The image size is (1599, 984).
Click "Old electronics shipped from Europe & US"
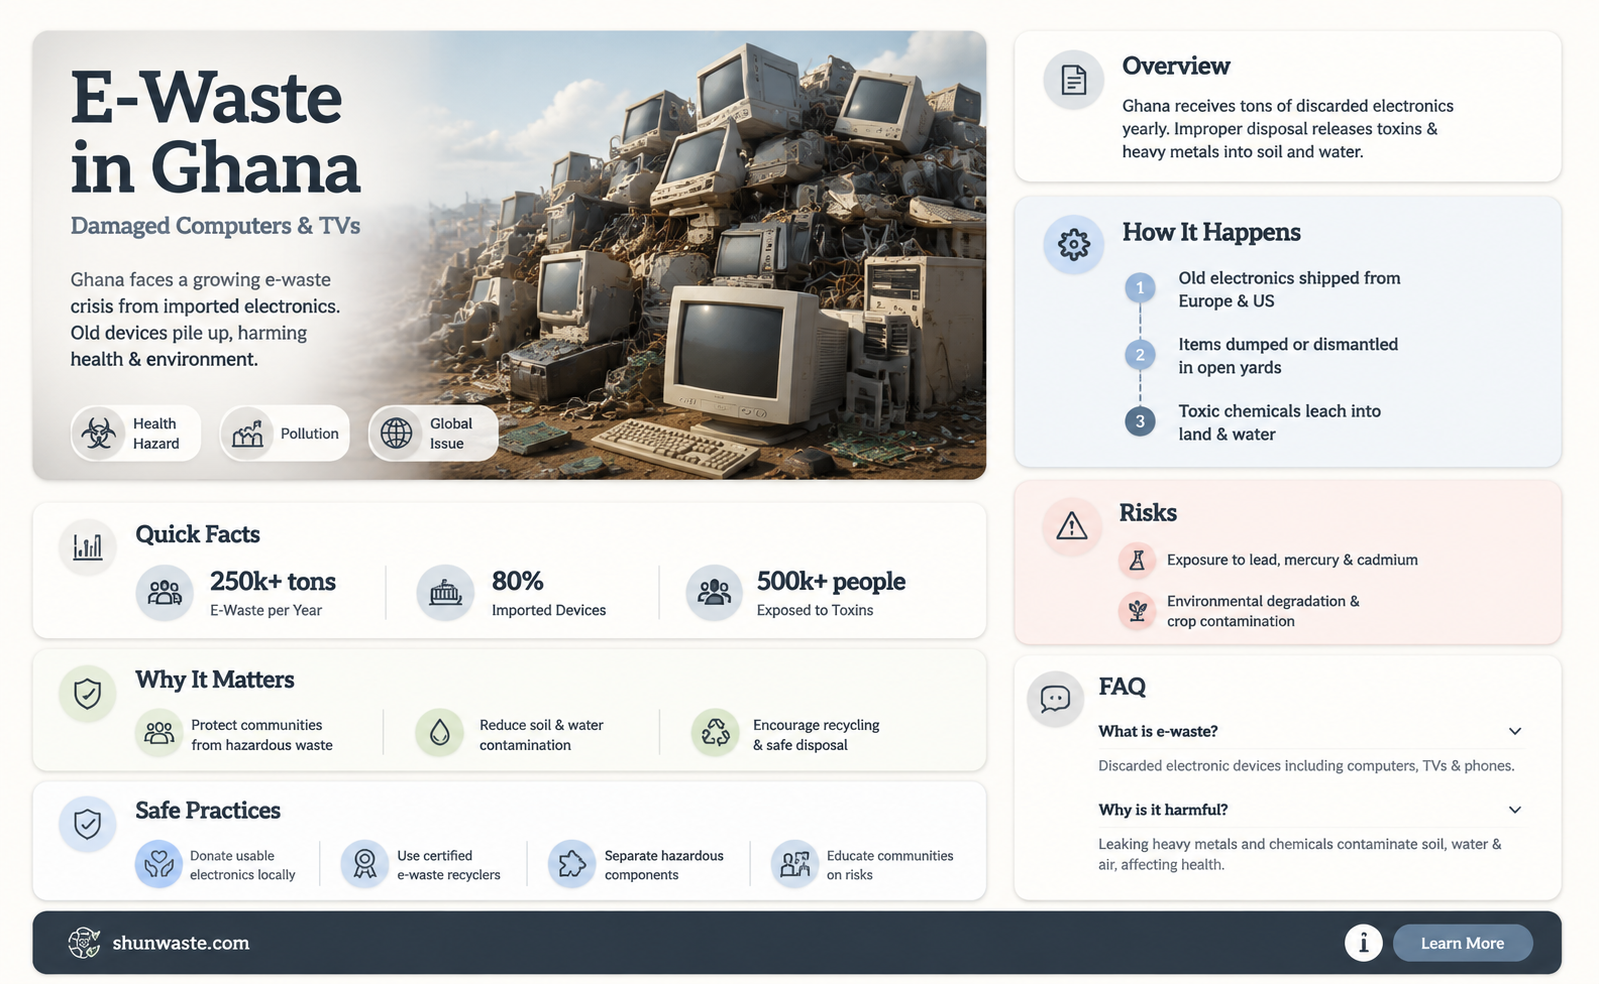tap(1289, 289)
